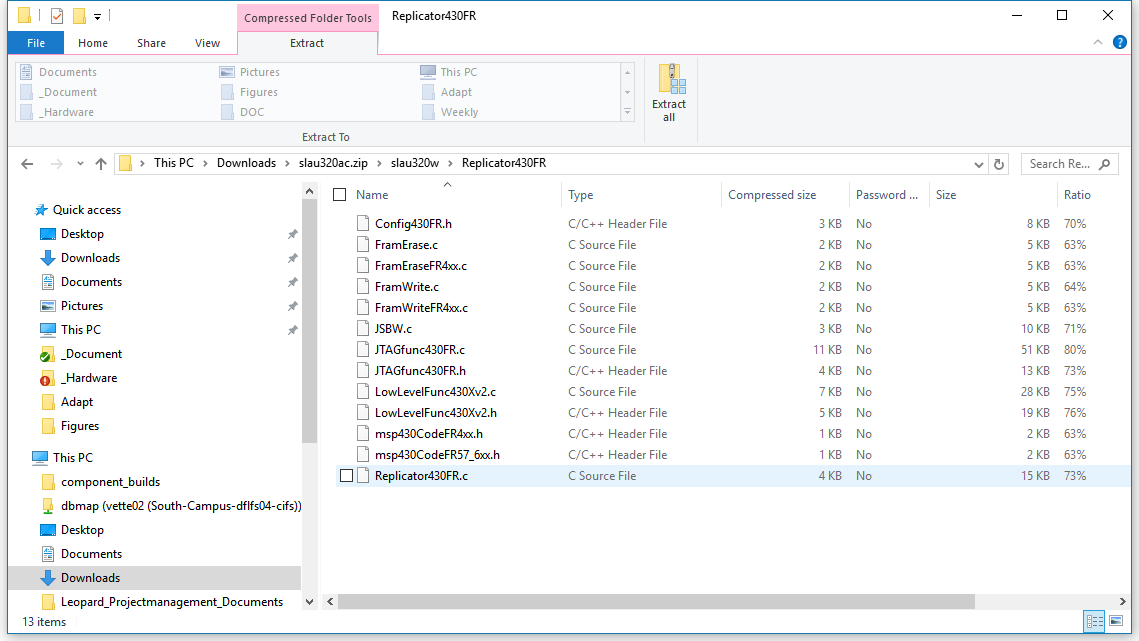Select the file FramErase.c
The height and width of the screenshot is (641, 1139).
point(406,245)
